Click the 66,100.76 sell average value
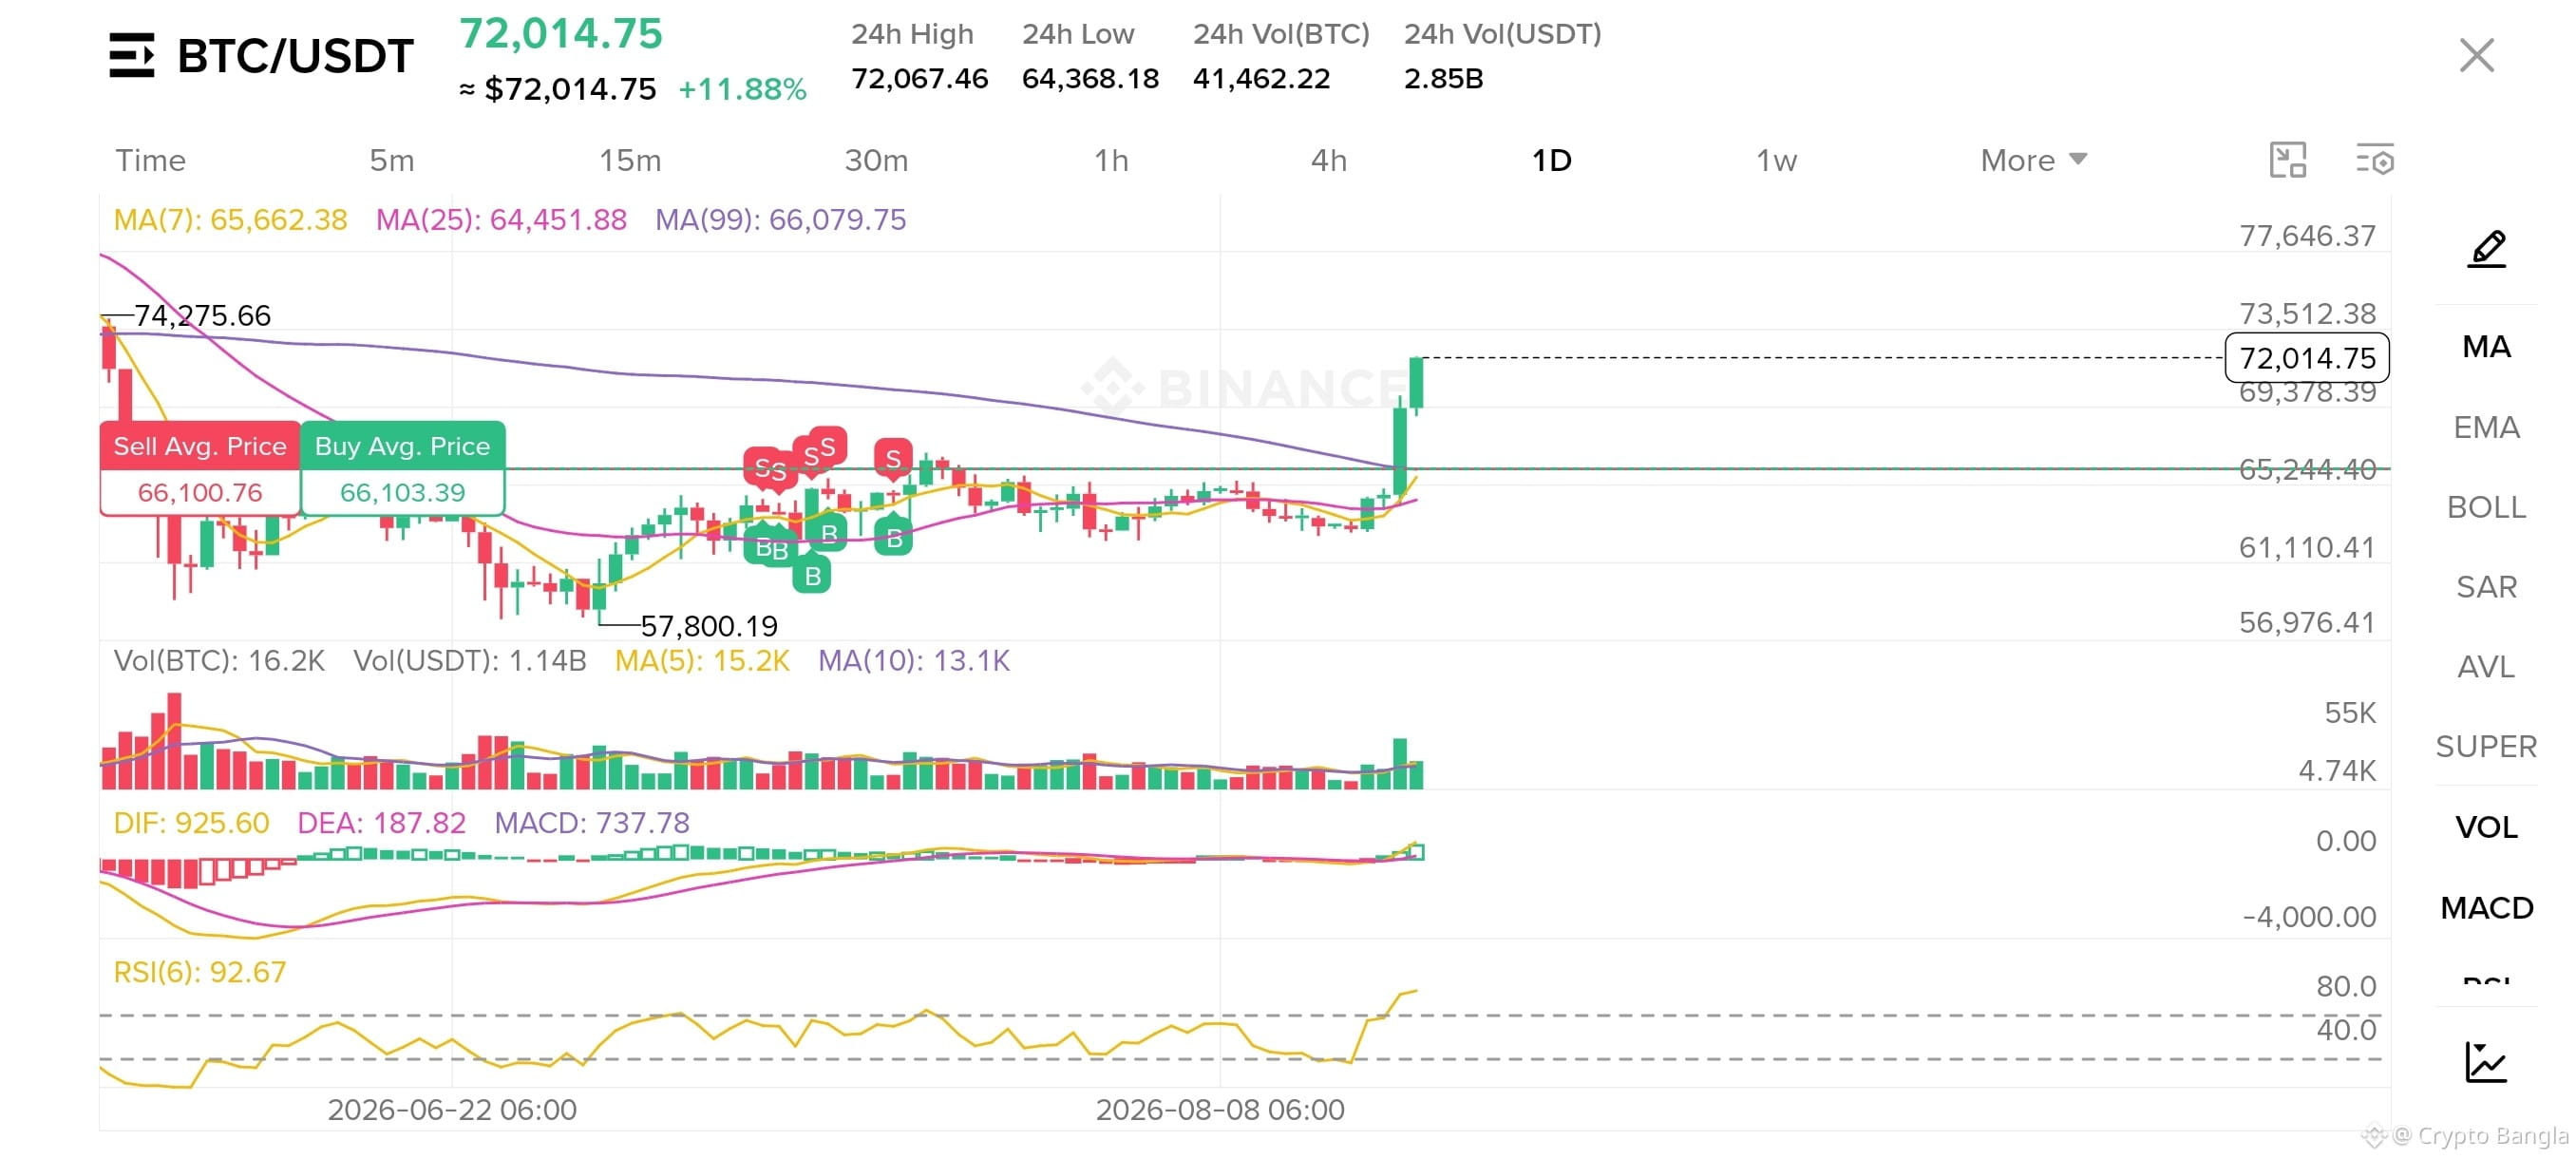Screen dimensions: 2576x1159 (200, 492)
